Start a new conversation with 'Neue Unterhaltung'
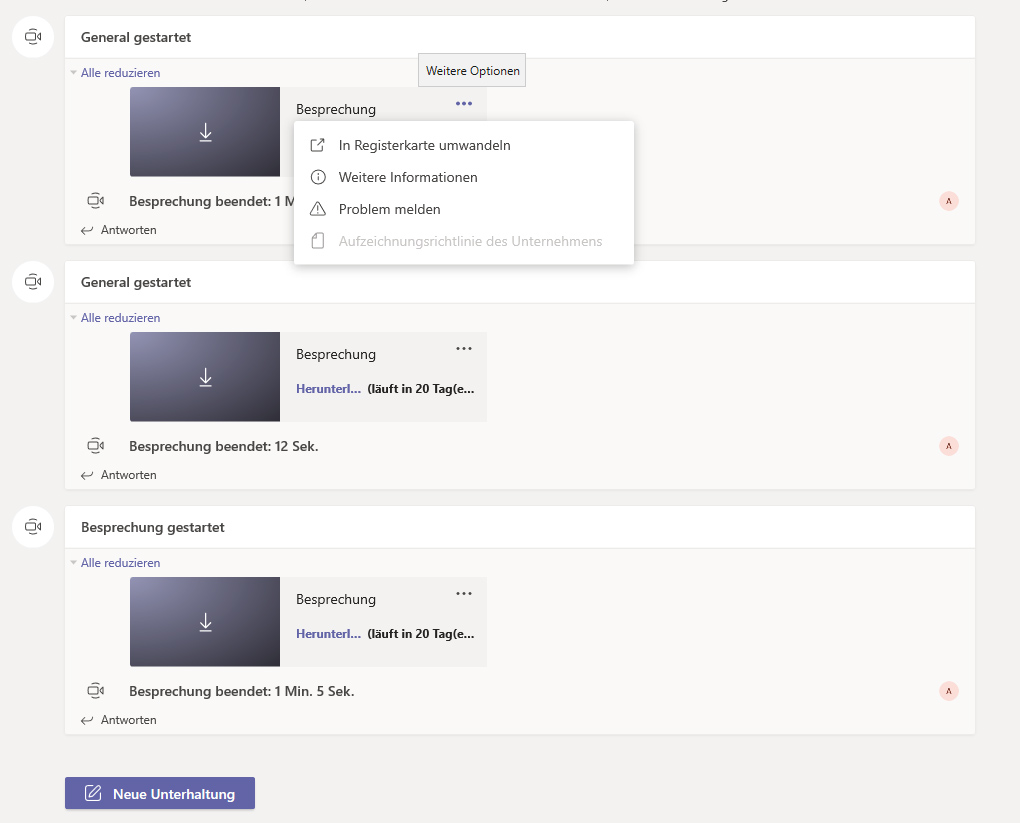 click(x=160, y=793)
